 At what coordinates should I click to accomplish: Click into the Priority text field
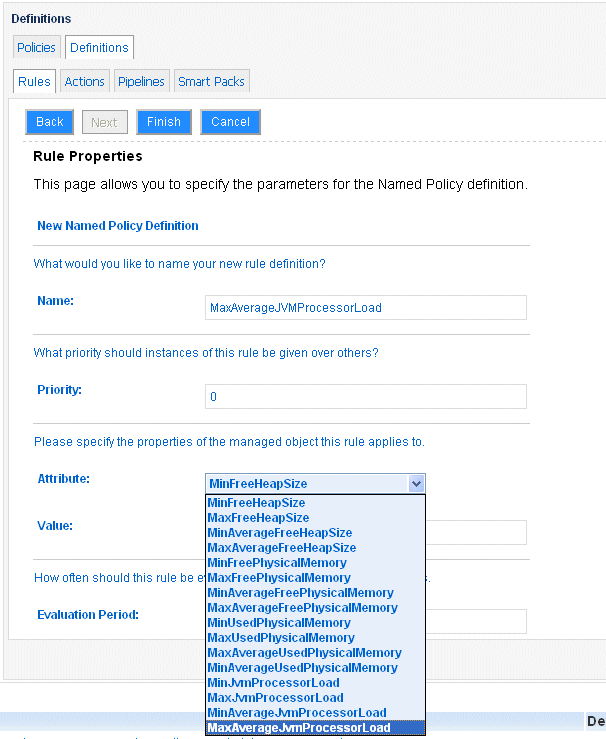[366, 396]
